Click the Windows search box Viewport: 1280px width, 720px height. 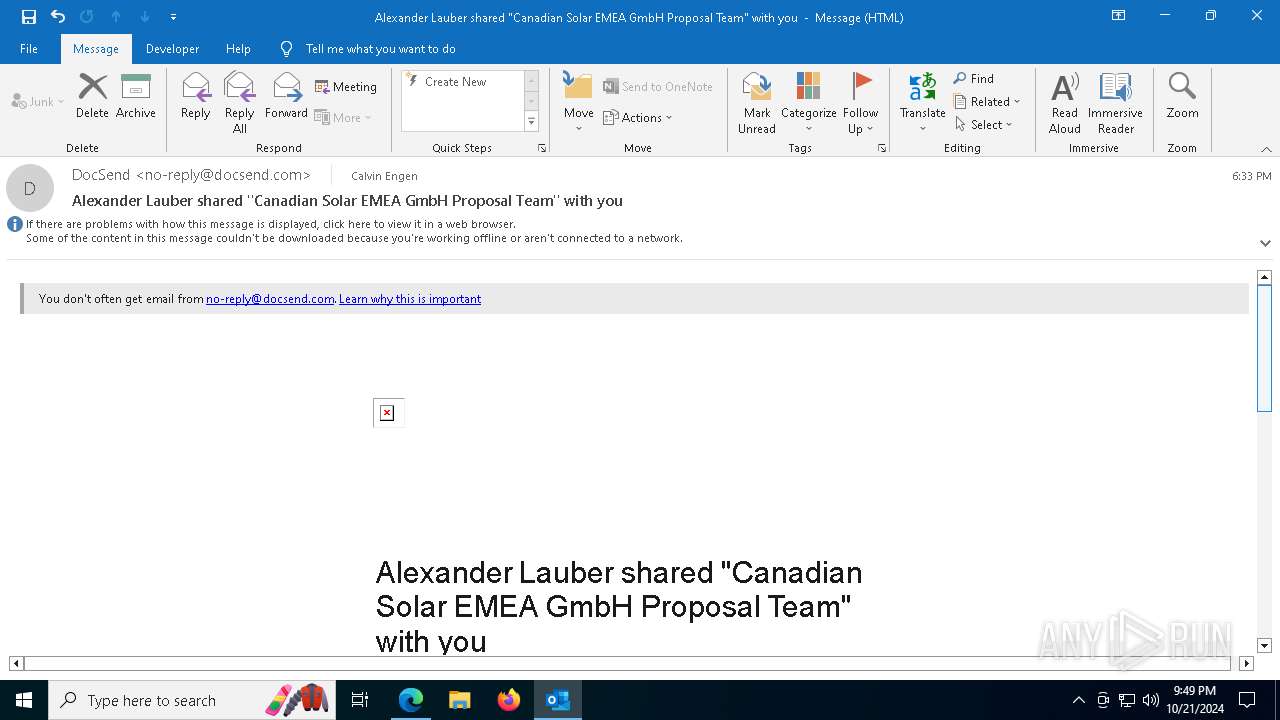click(x=190, y=700)
